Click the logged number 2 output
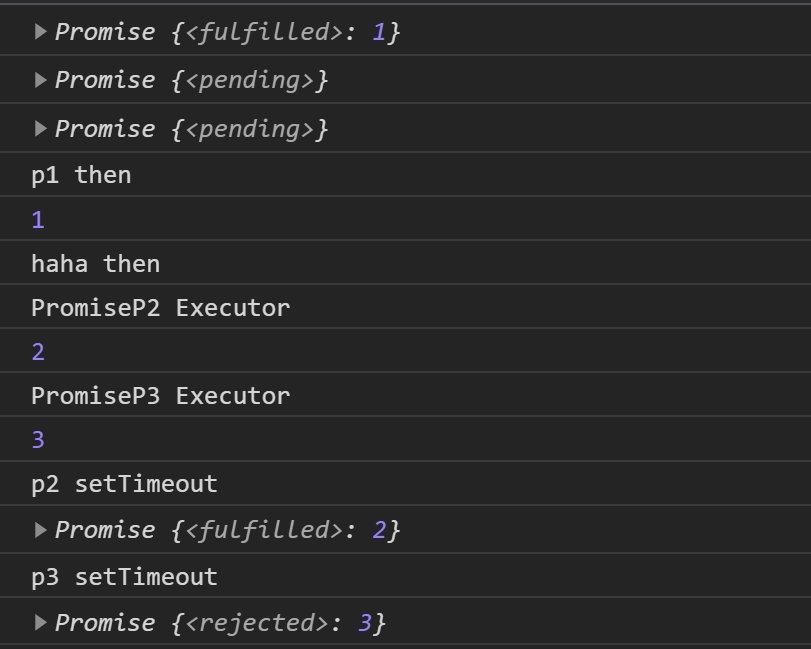 coord(38,352)
